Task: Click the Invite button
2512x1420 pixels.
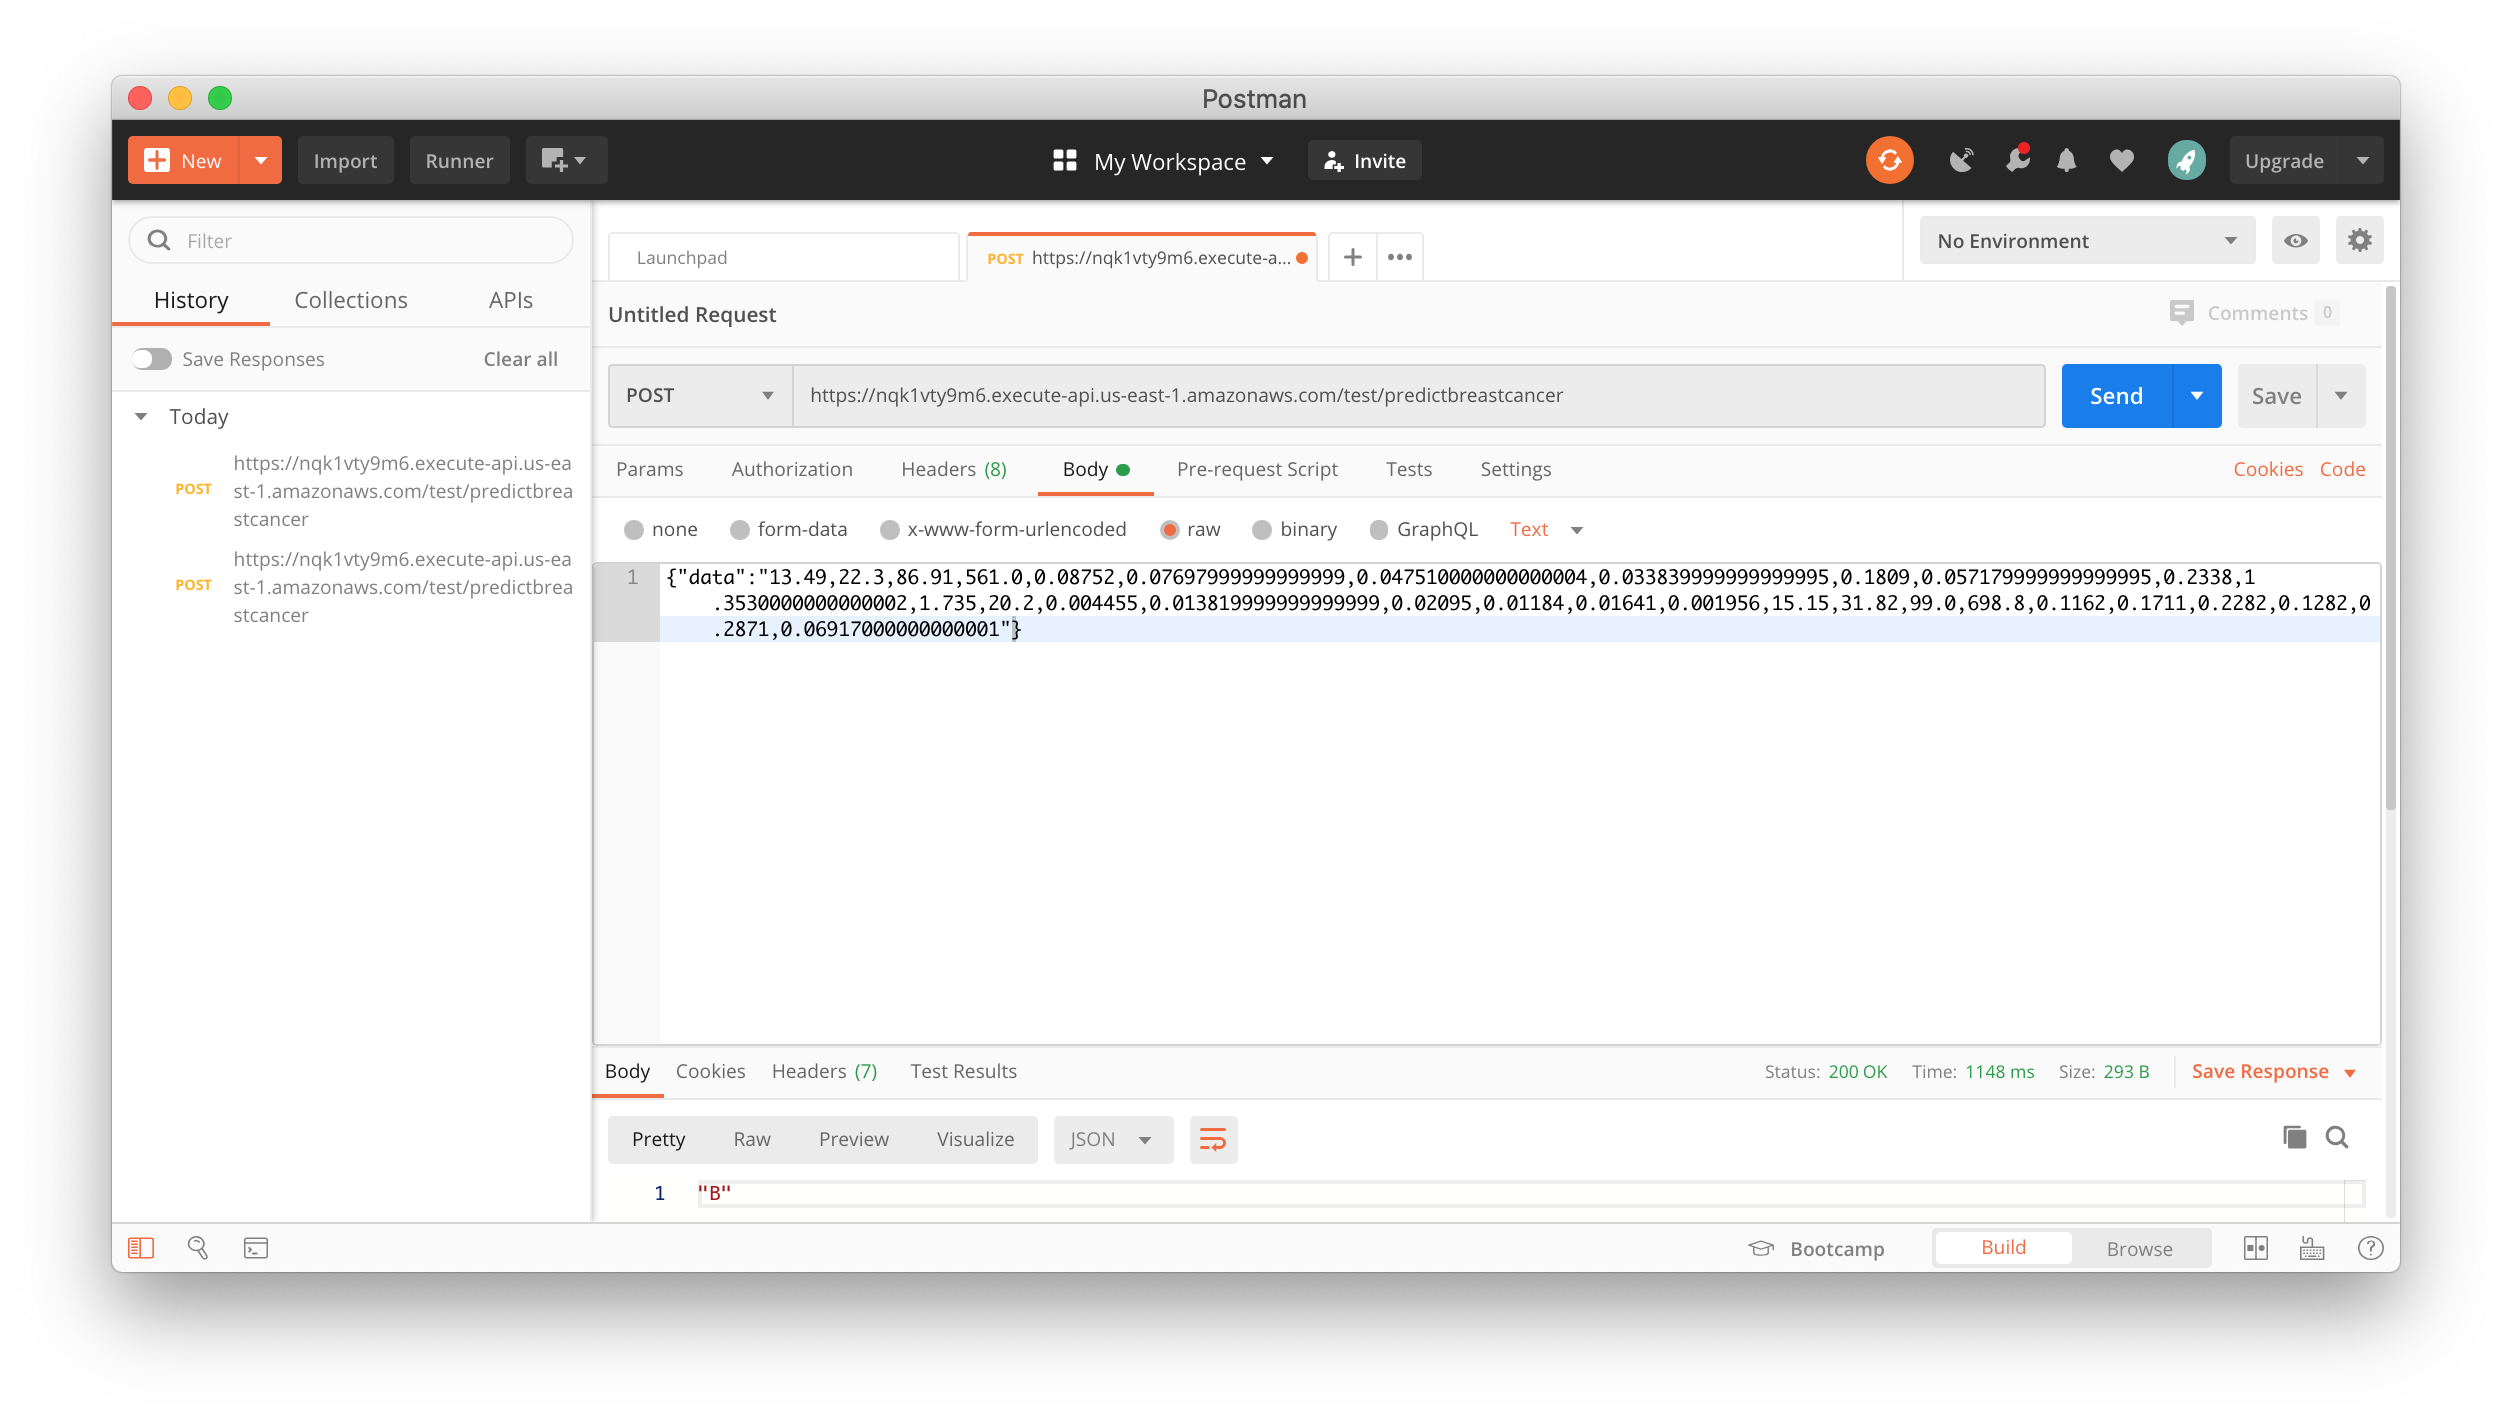Action: (x=1364, y=160)
